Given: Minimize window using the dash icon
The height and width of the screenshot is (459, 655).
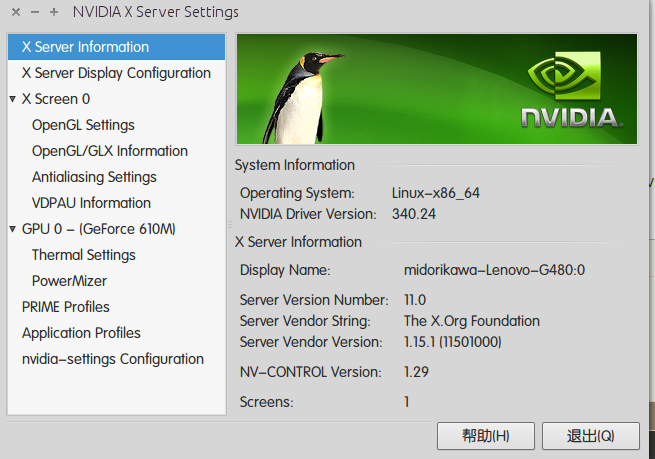Looking at the screenshot, I should [x=35, y=12].
